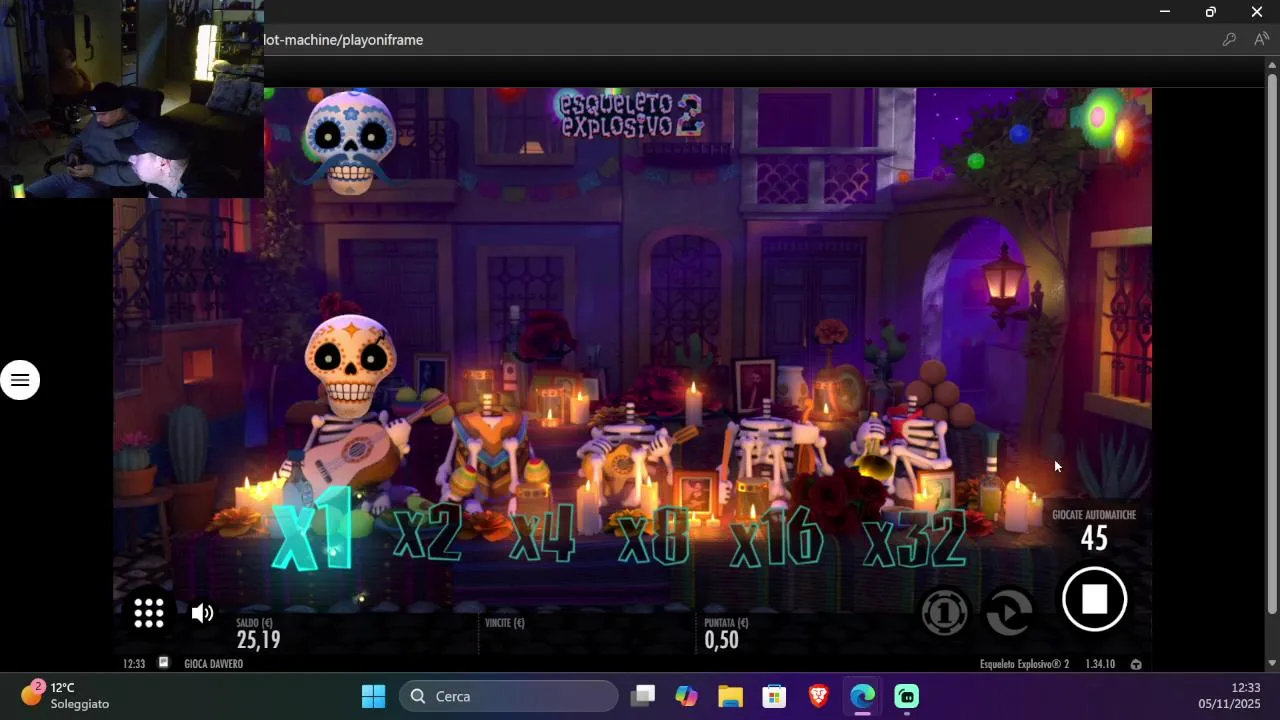
Task: Click the taskbar Cerca search box
Action: [x=509, y=696]
